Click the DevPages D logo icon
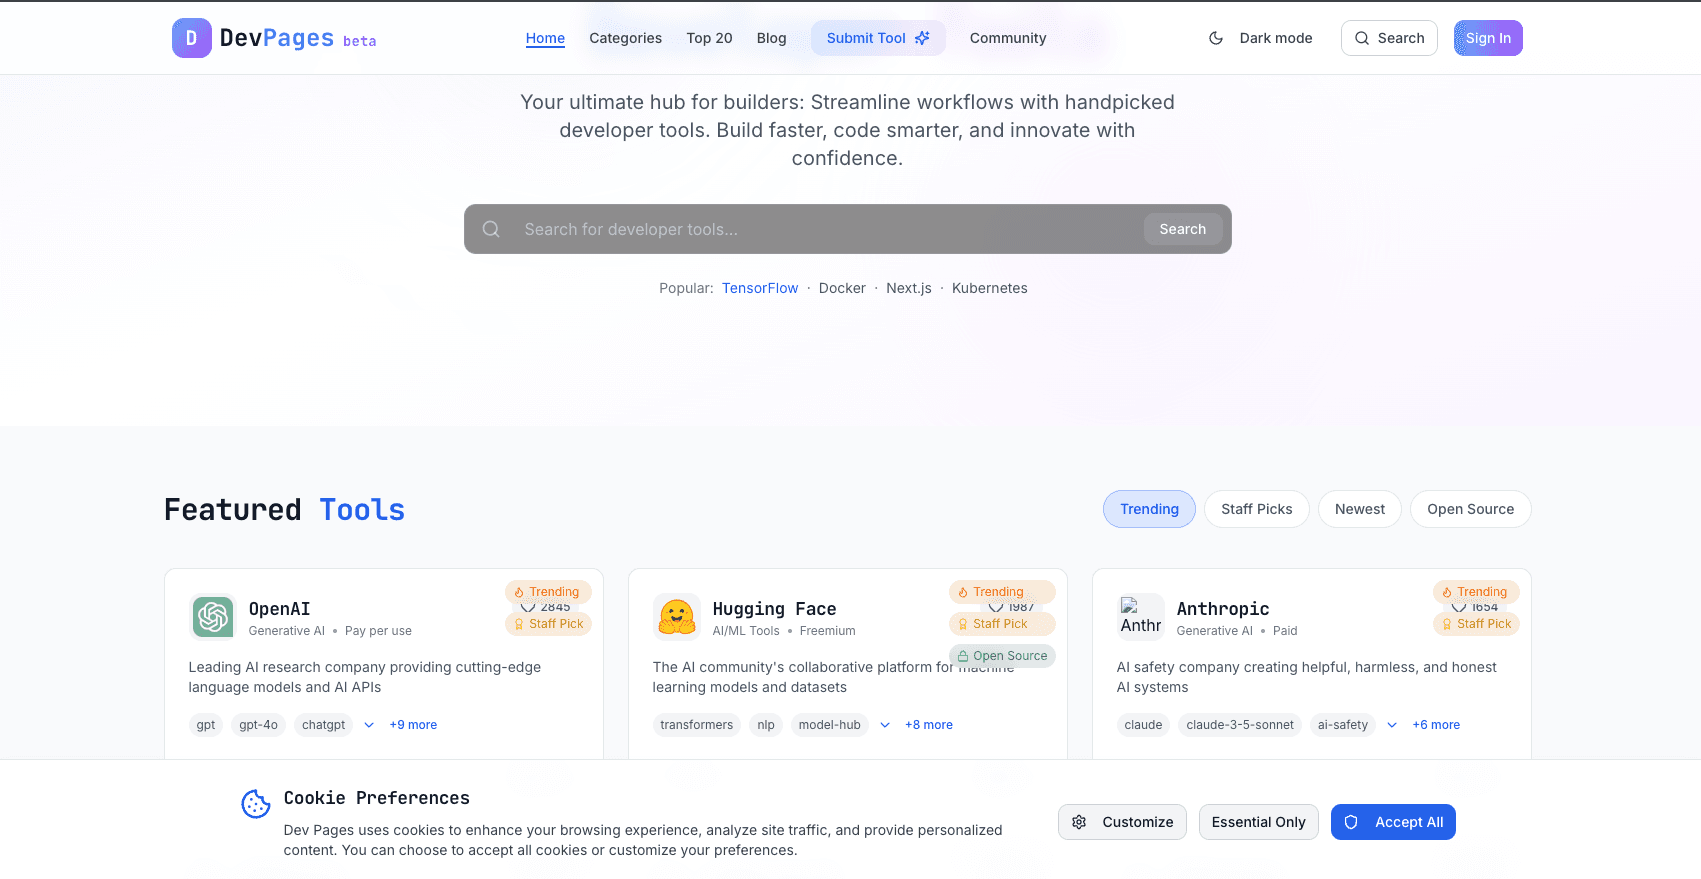This screenshot has width=1701, height=879. coord(191,38)
